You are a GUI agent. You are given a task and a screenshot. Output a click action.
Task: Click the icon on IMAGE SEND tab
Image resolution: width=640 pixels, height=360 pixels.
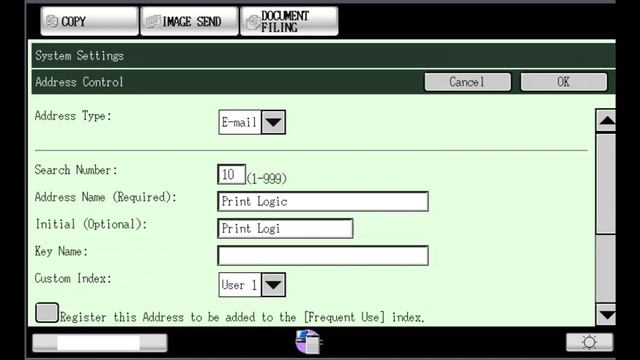tap(153, 21)
